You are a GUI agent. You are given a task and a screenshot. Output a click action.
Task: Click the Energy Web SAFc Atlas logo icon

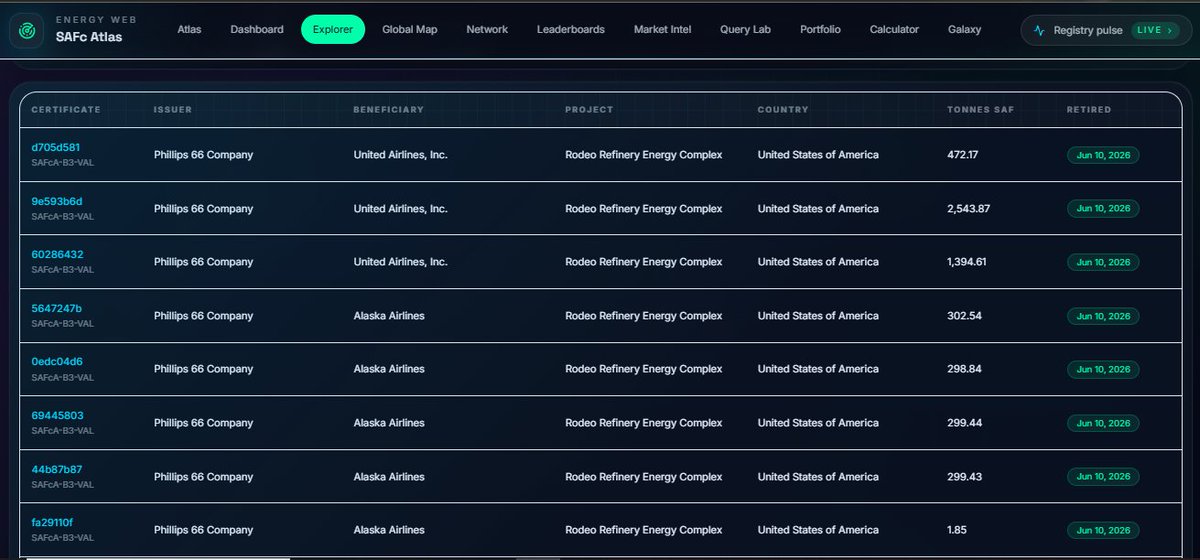[27, 30]
